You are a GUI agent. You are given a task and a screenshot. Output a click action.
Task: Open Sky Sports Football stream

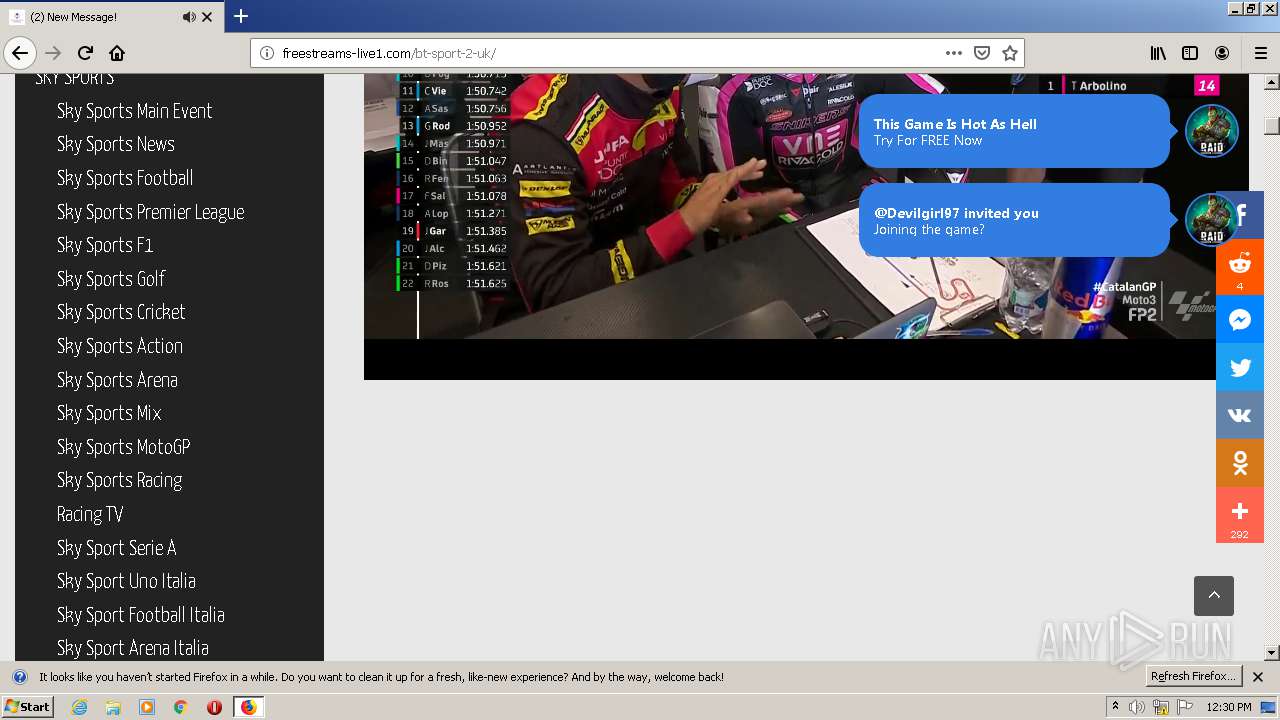pos(125,178)
